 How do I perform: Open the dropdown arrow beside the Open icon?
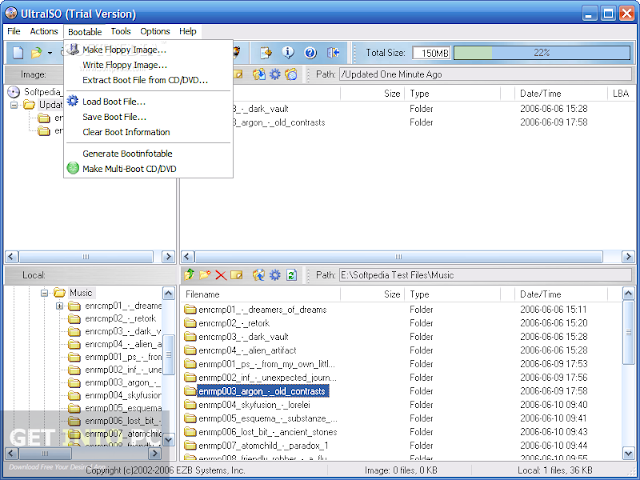50,53
